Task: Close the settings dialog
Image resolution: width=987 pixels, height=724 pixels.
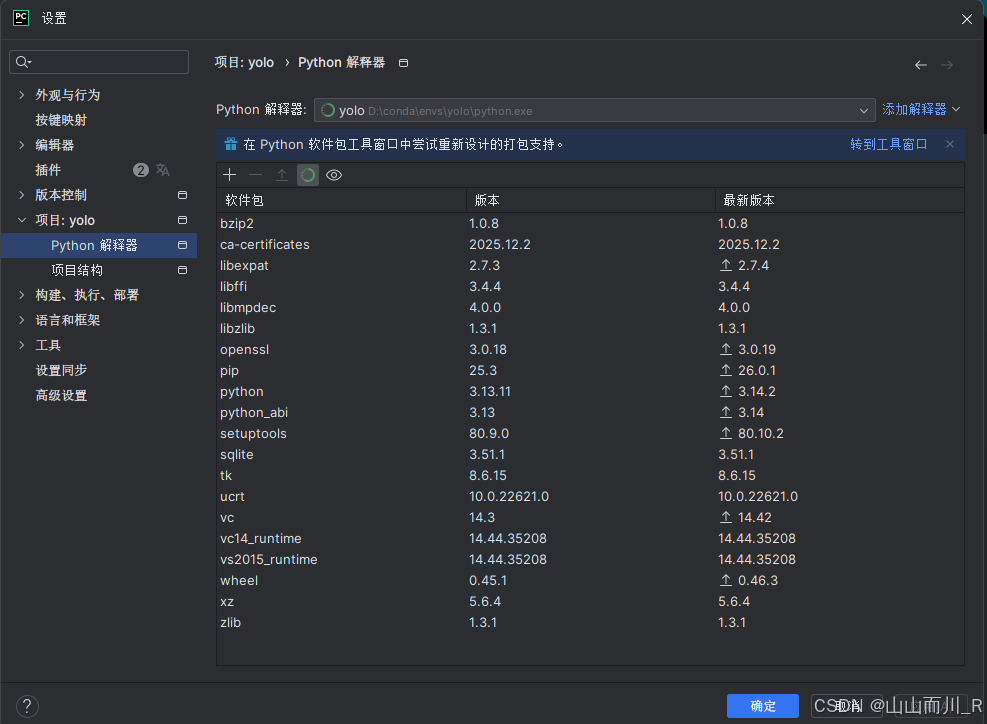Action: [967, 19]
